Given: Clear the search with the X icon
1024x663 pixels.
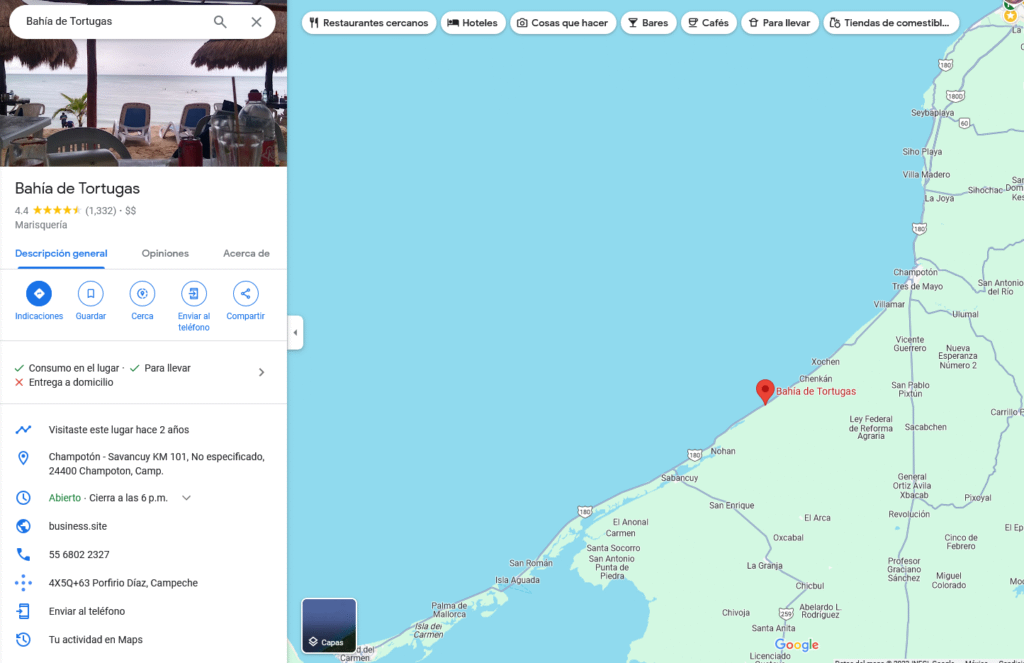Looking at the screenshot, I should click(256, 22).
